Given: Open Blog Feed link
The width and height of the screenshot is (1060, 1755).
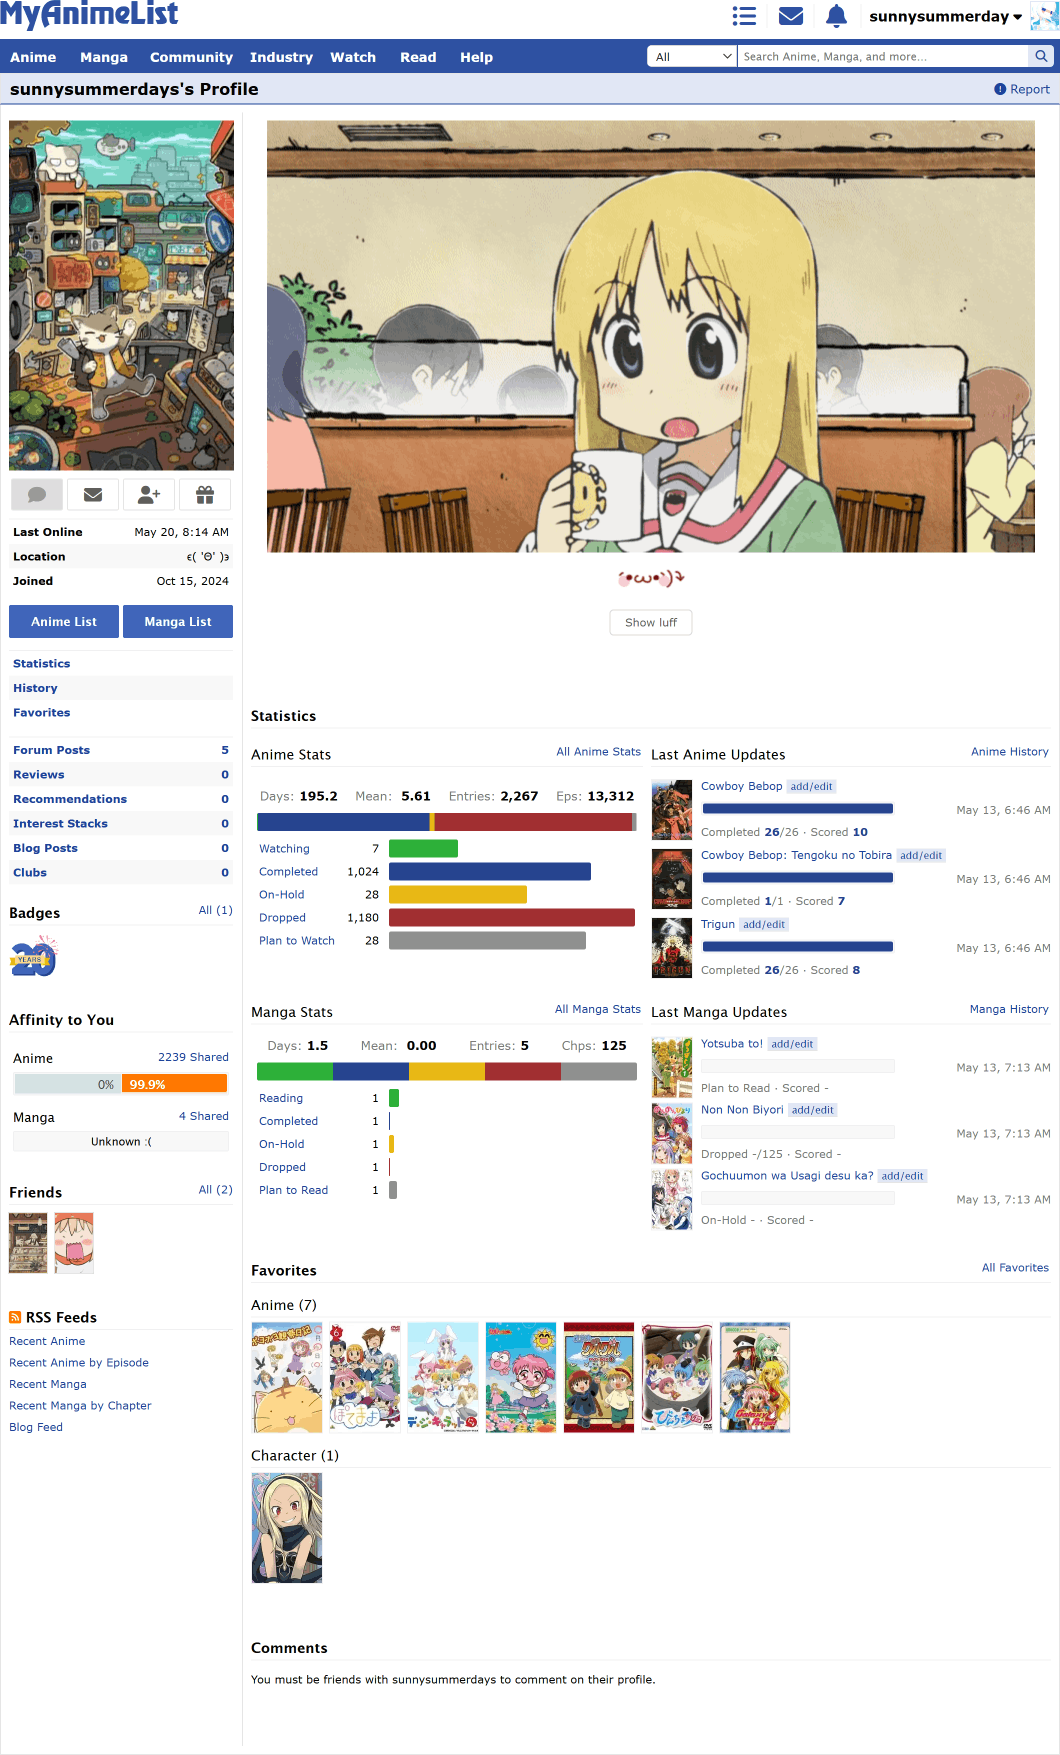Looking at the screenshot, I should (x=36, y=1427).
